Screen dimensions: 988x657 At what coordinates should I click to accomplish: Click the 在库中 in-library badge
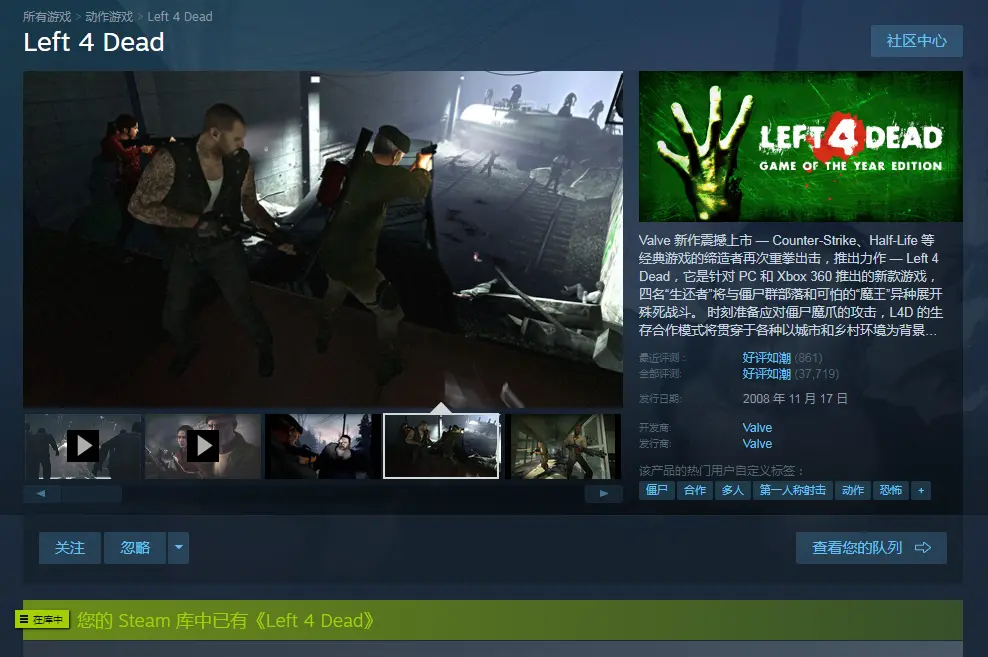point(42,620)
